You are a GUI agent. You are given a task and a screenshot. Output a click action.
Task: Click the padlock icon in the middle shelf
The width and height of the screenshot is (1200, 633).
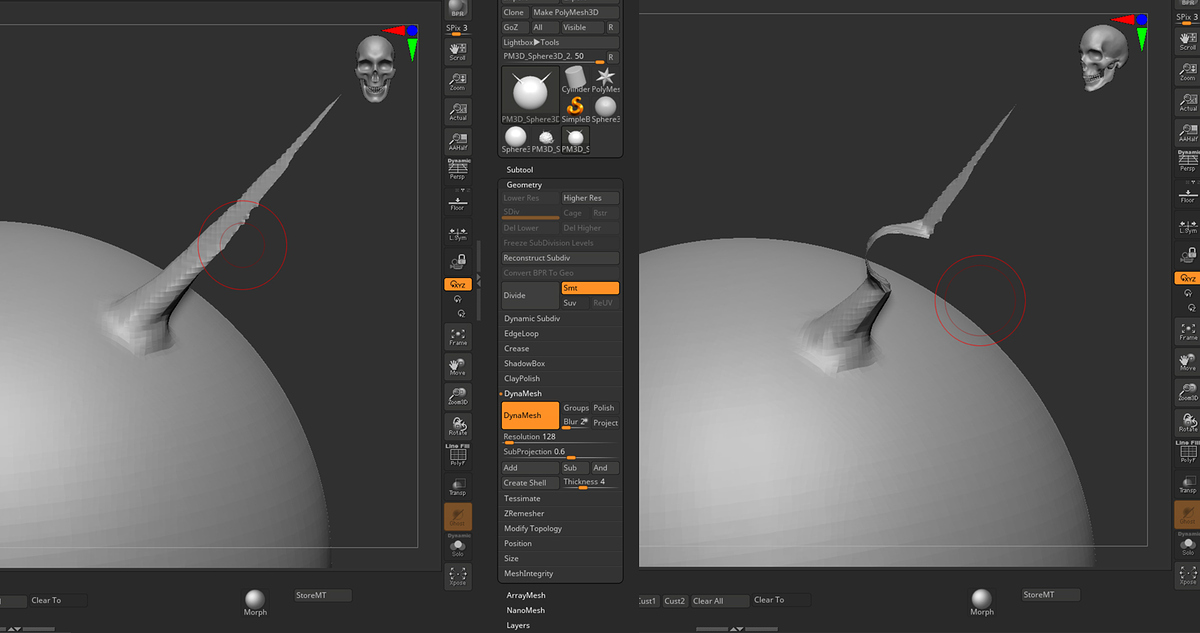(x=457, y=263)
